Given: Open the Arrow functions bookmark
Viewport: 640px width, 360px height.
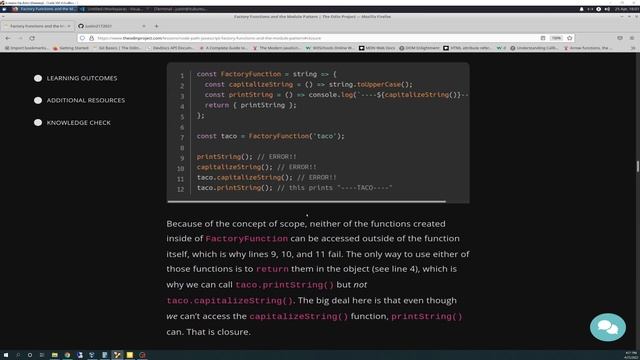Looking at the screenshot, I should tap(587, 48).
